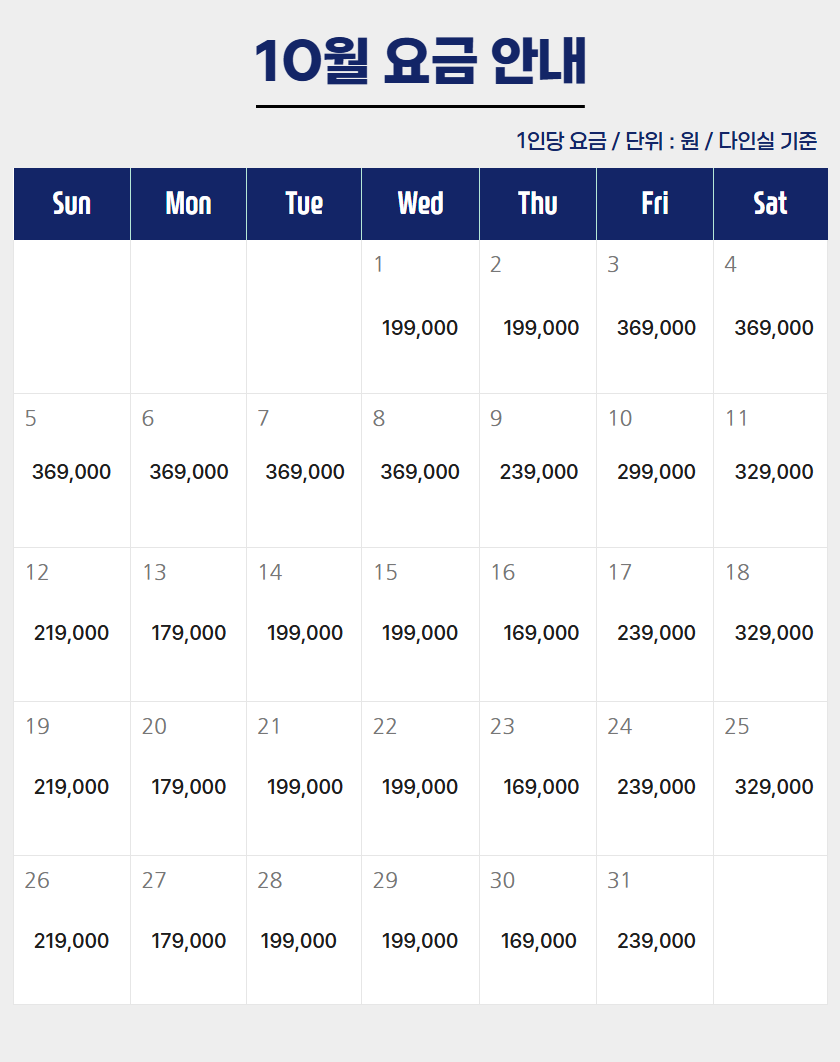Select the October 27 price 179,000
The width and height of the screenshot is (840, 1062).
pos(189,941)
